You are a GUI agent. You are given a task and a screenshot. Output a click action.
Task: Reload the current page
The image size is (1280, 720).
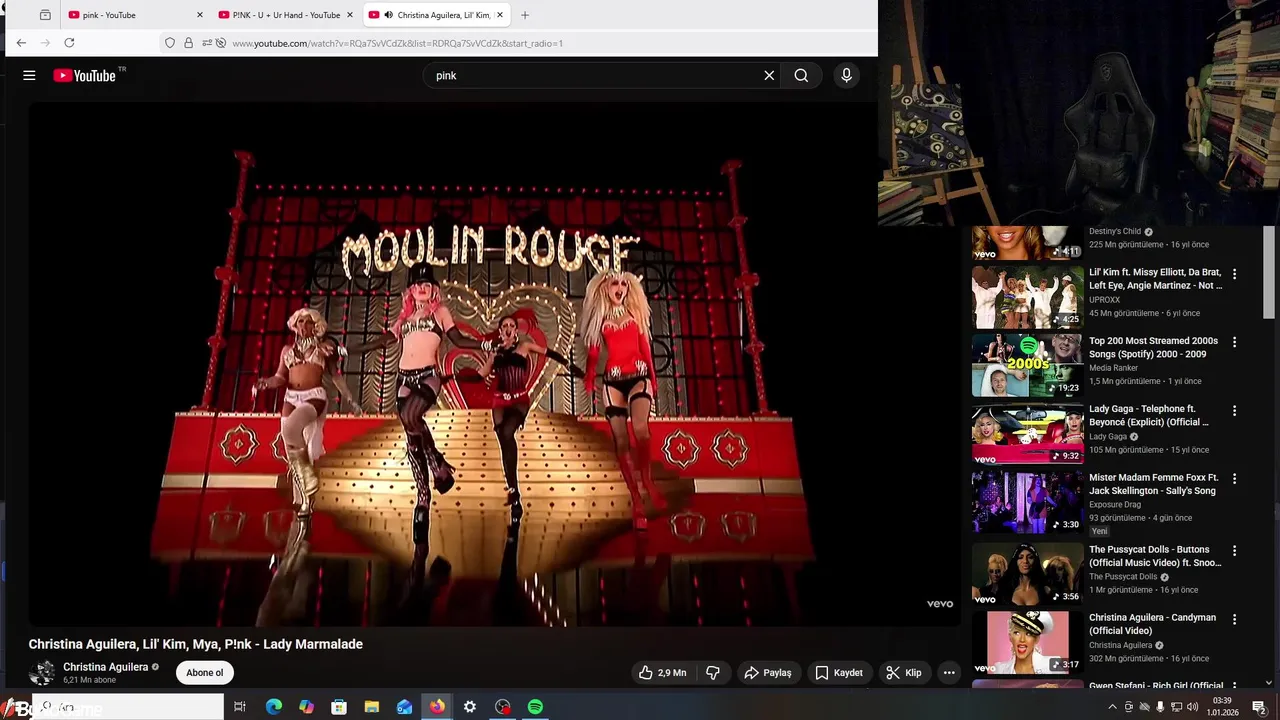(69, 43)
